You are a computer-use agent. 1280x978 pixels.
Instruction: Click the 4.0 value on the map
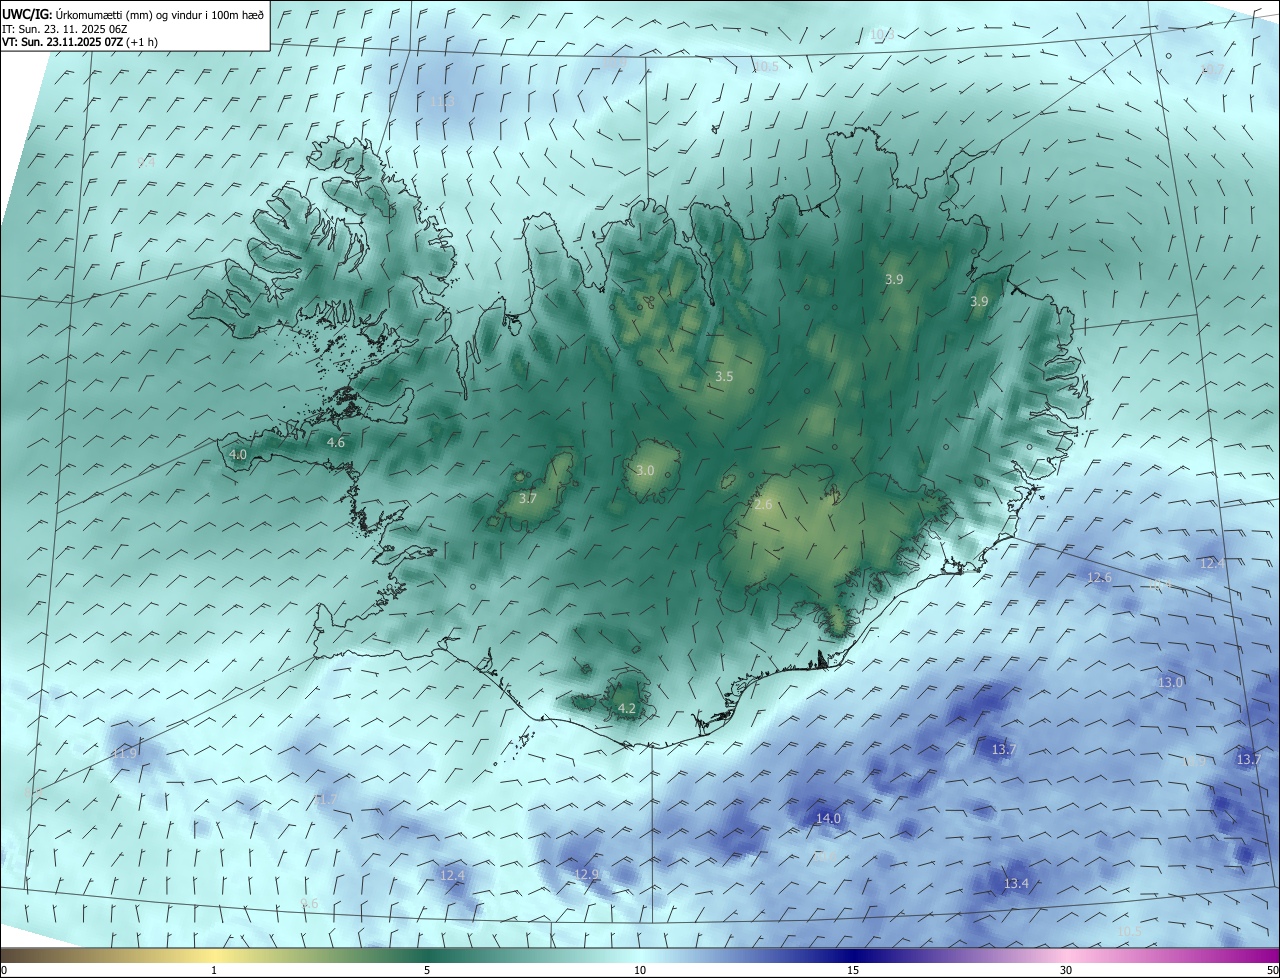tap(238, 454)
